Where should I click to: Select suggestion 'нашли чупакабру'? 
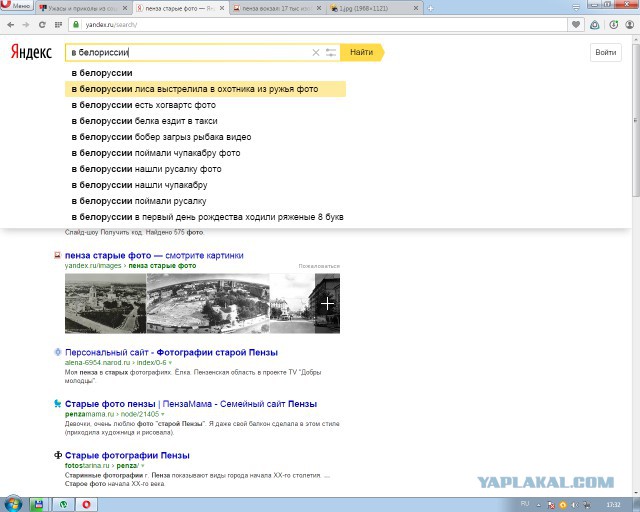pos(205,185)
